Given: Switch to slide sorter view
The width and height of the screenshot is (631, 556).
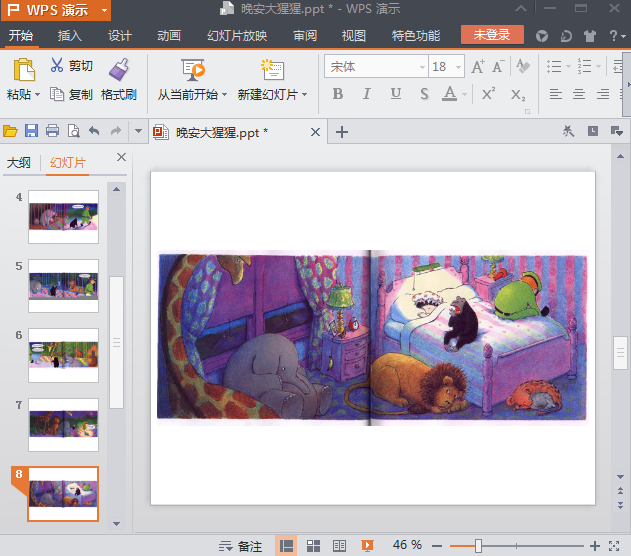Looking at the screenshot, I should point(313,546).
